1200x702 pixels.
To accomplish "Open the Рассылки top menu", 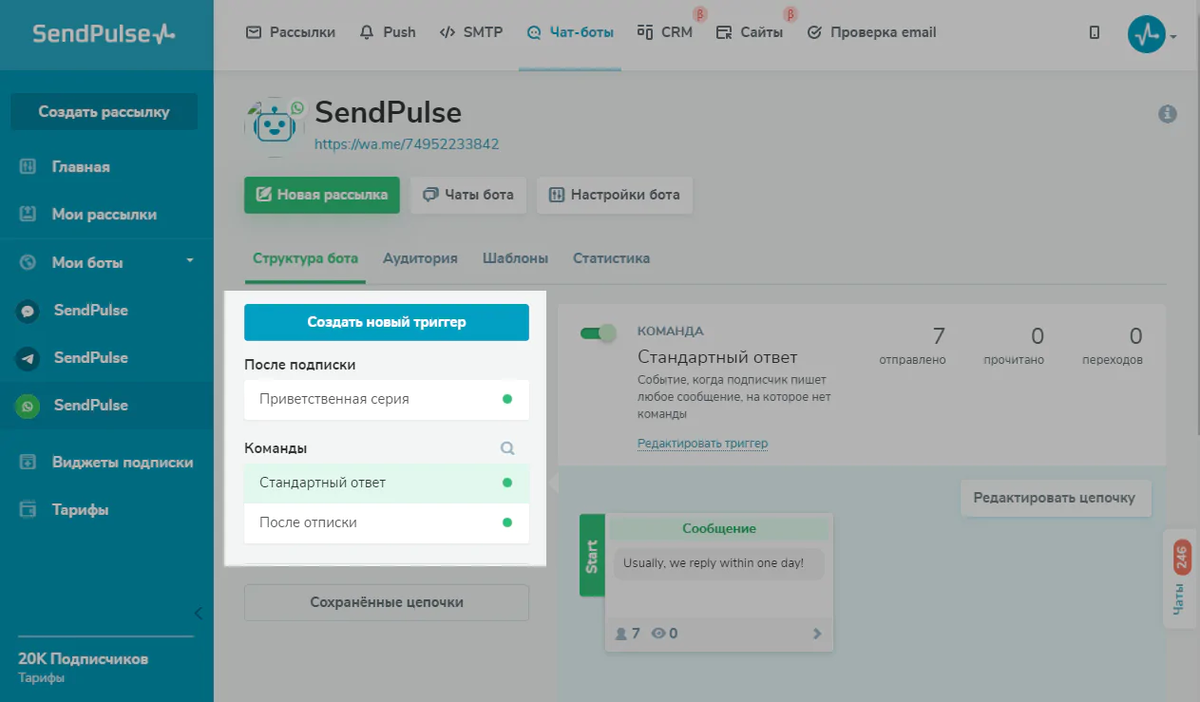I will pyautogui.click(x=290, y=32).
